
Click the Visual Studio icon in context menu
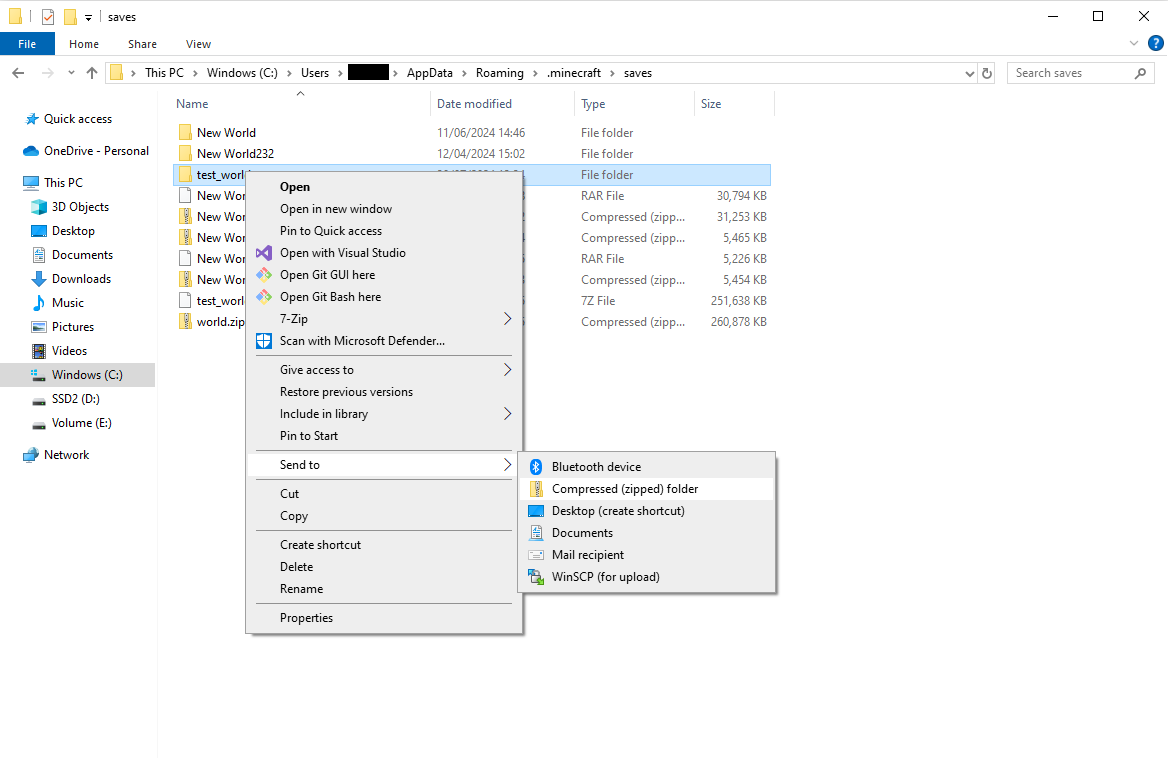point(264,253)
